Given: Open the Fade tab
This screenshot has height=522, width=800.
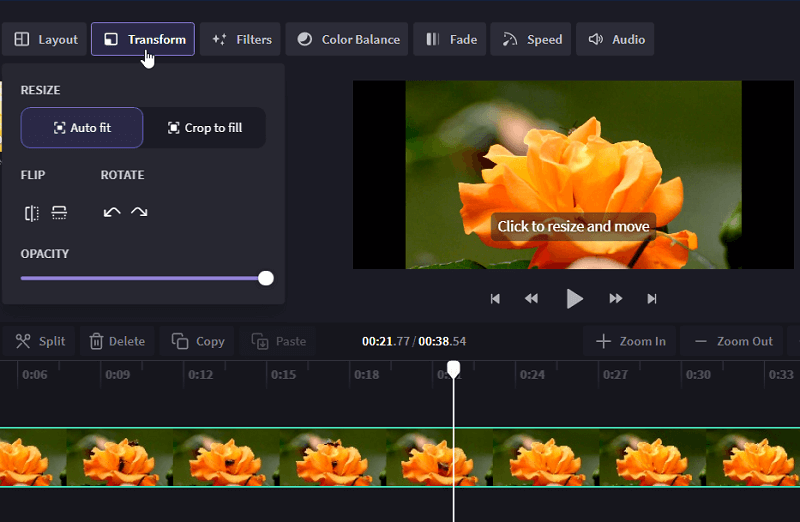Looking at the screenshot, I should tap(449, 39).
